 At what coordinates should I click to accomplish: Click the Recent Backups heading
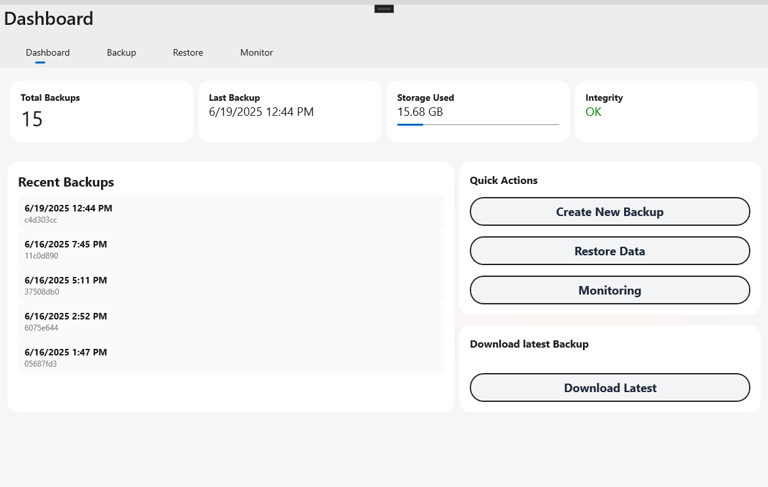click(66, 182)
